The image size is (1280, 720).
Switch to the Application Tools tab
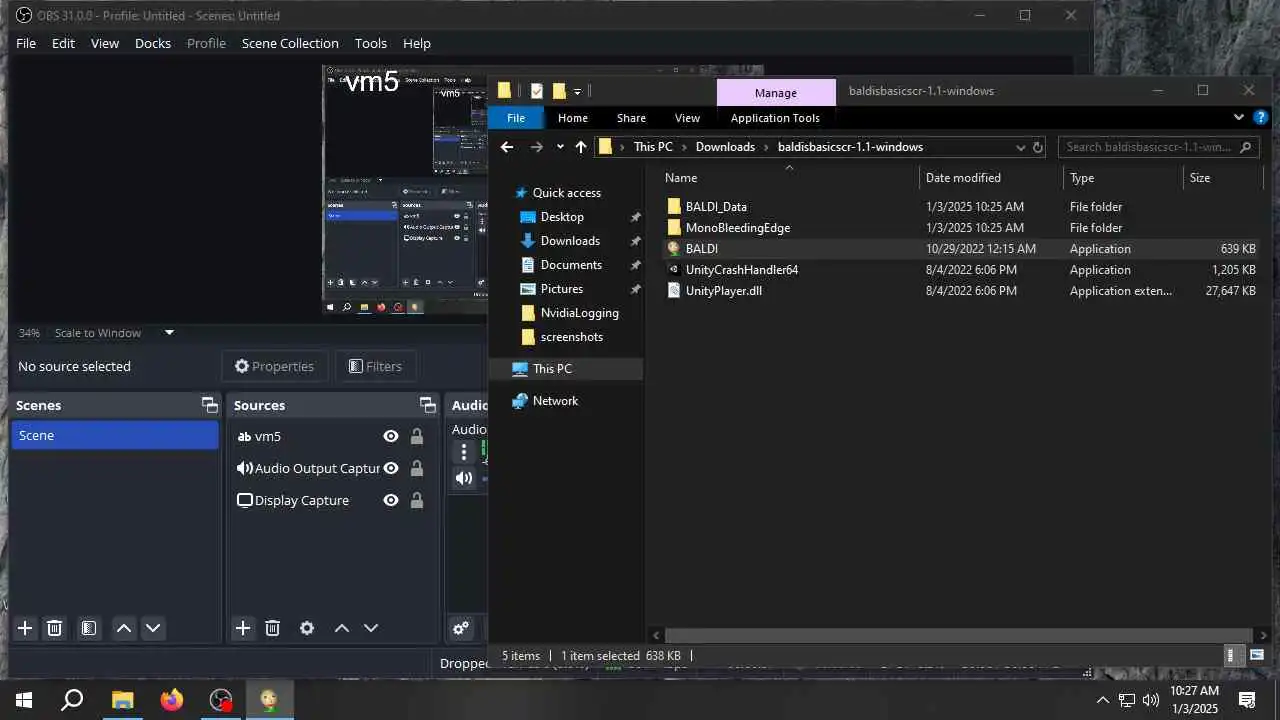(775, 118)
